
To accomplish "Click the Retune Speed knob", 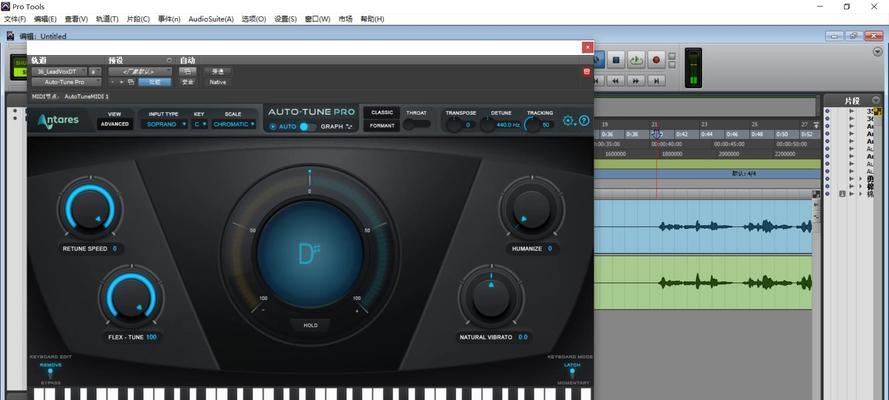I will tap(90, 208).
